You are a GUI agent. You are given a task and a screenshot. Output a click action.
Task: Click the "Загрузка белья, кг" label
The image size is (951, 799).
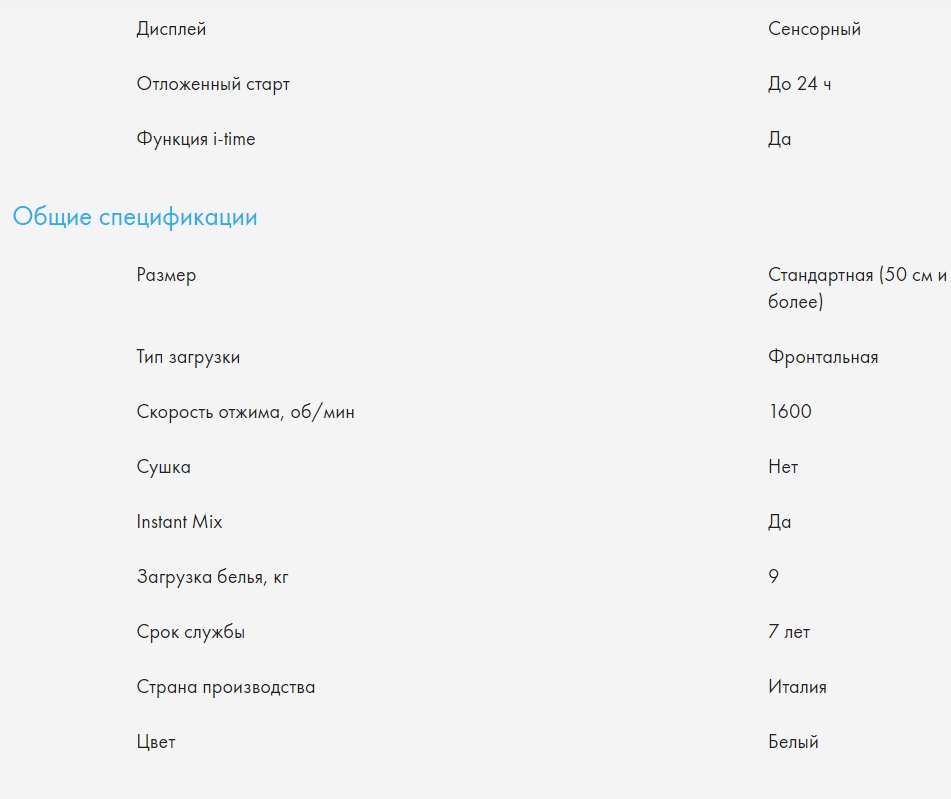[x=212, y=577]
